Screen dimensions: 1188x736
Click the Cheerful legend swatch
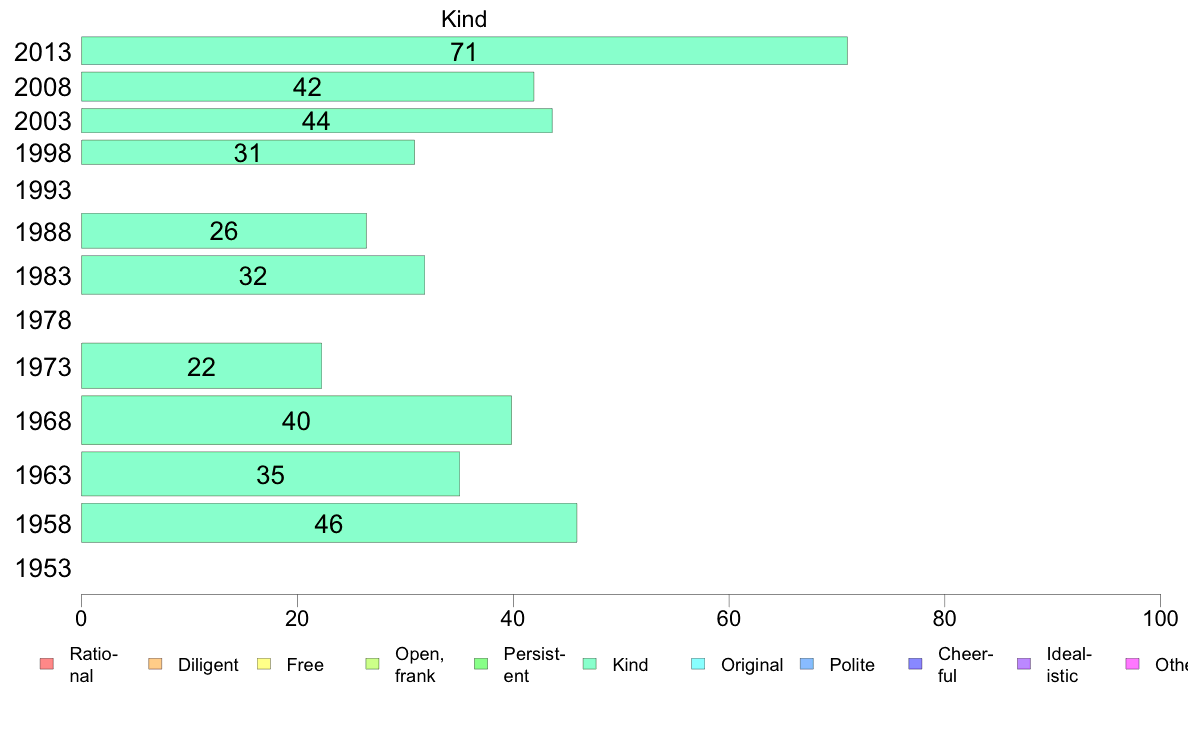(915, 664)
